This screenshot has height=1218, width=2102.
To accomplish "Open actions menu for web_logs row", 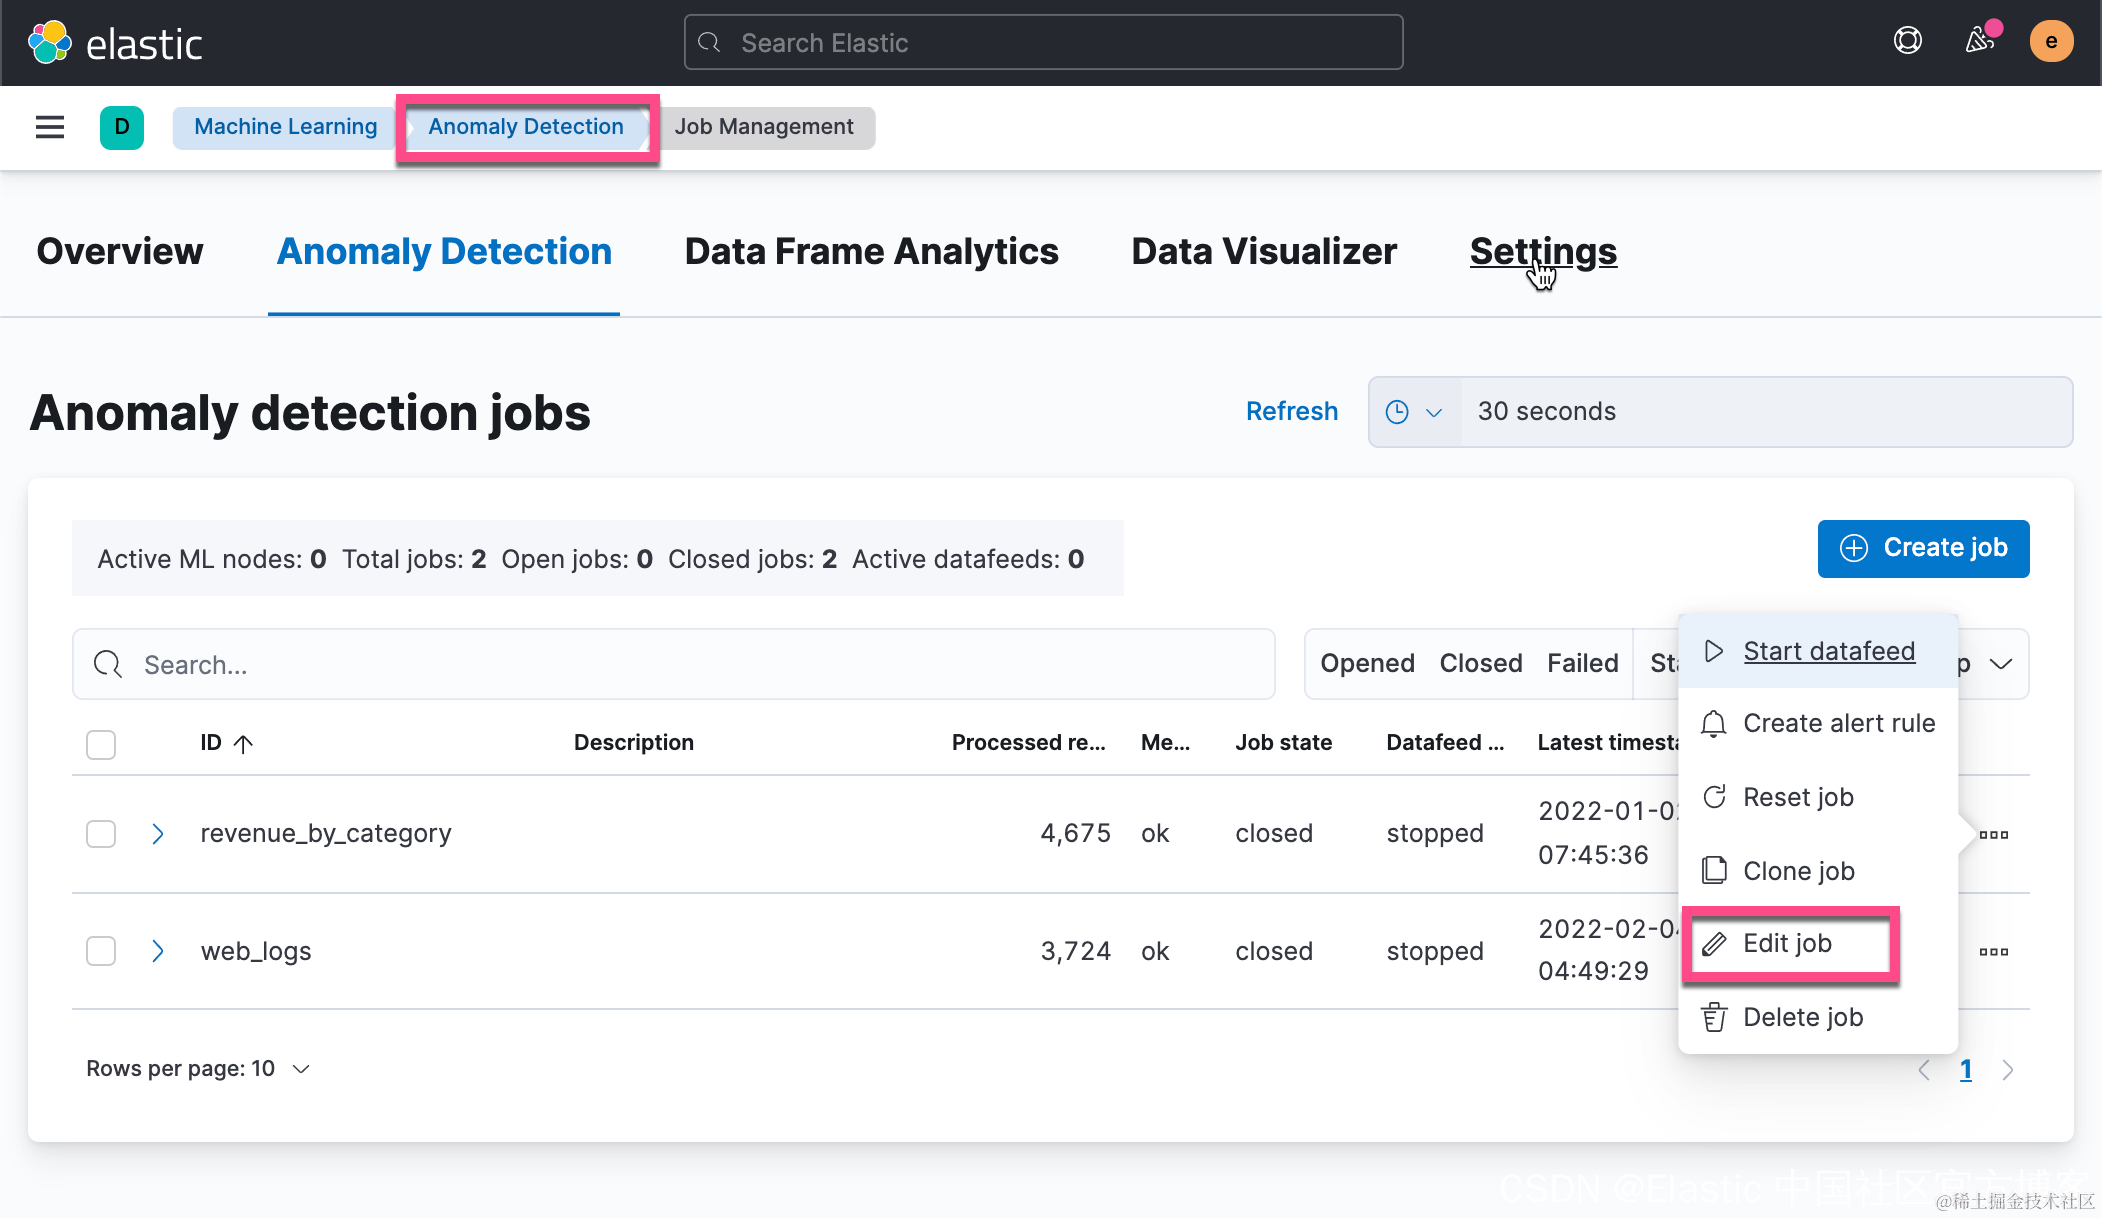I will 1993,951.
